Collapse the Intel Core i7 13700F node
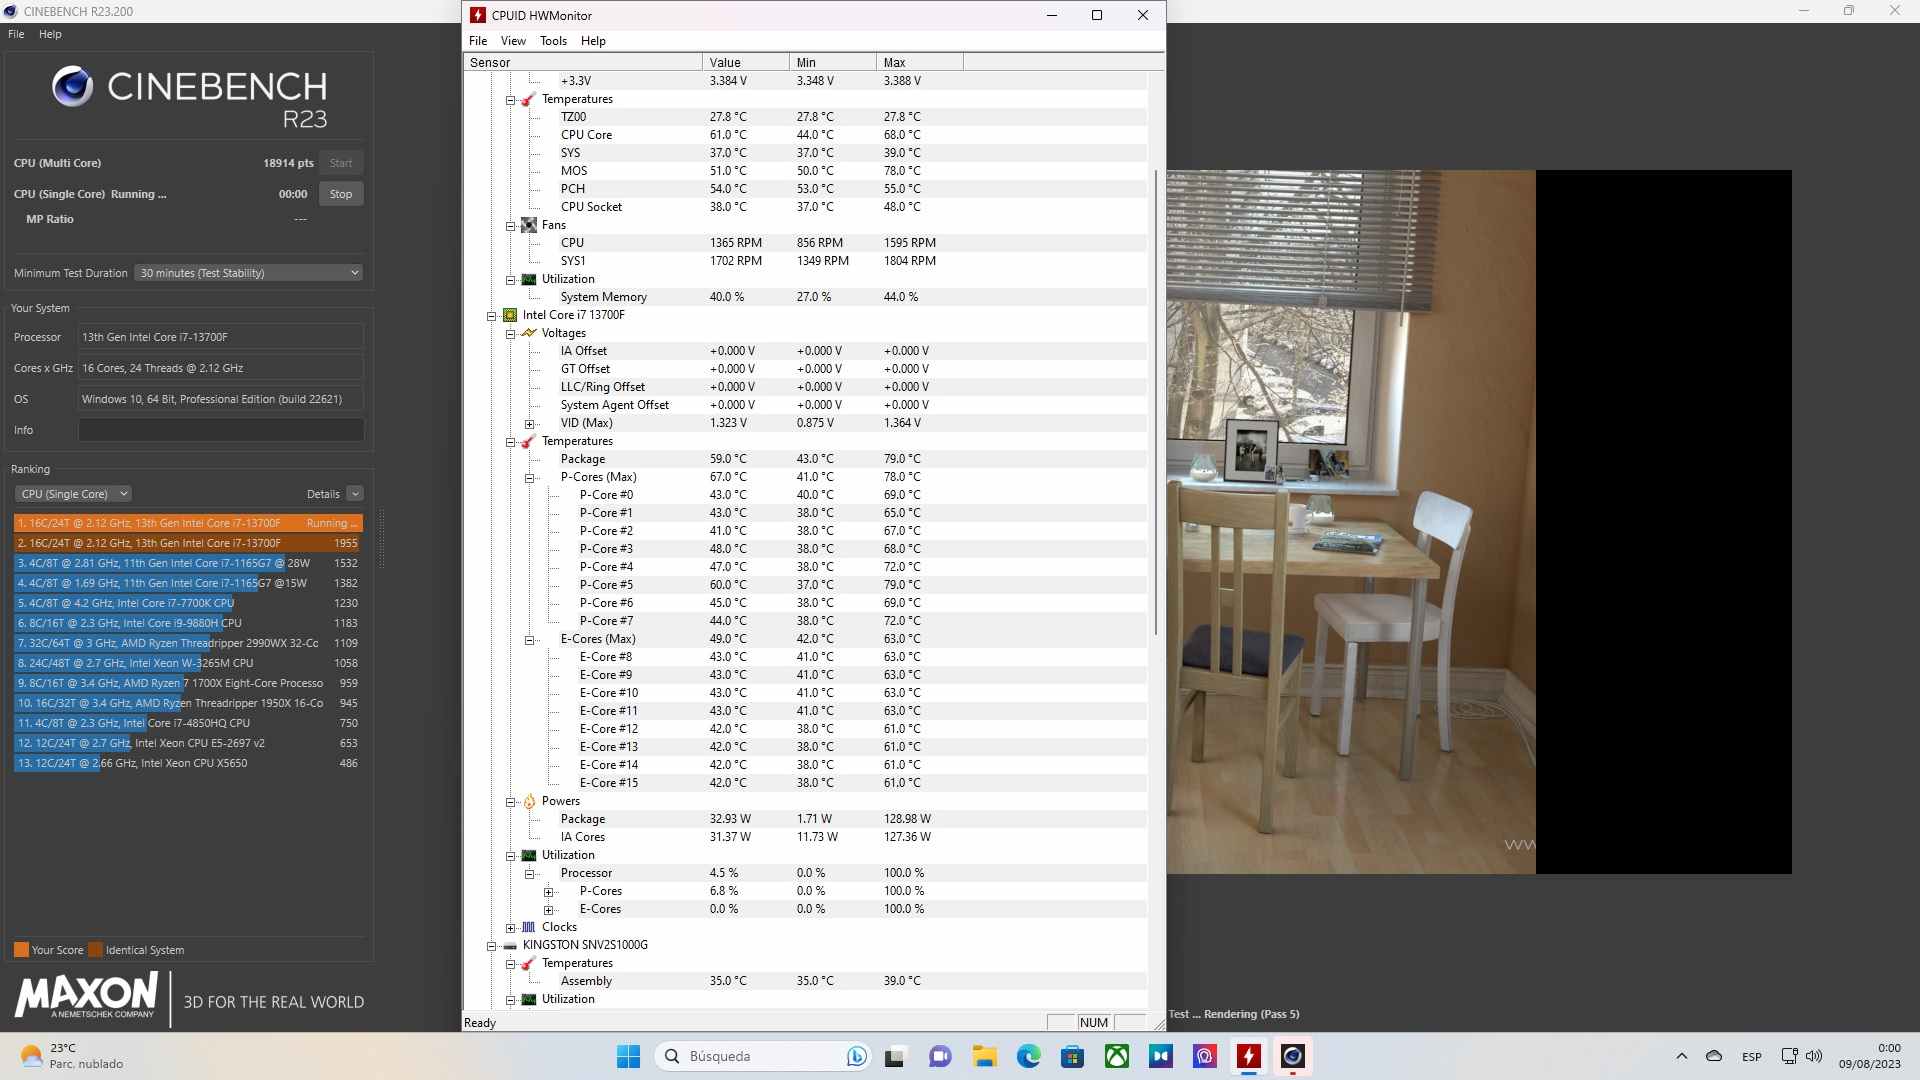This screenshot has height=1080, width=1920. 492,316
